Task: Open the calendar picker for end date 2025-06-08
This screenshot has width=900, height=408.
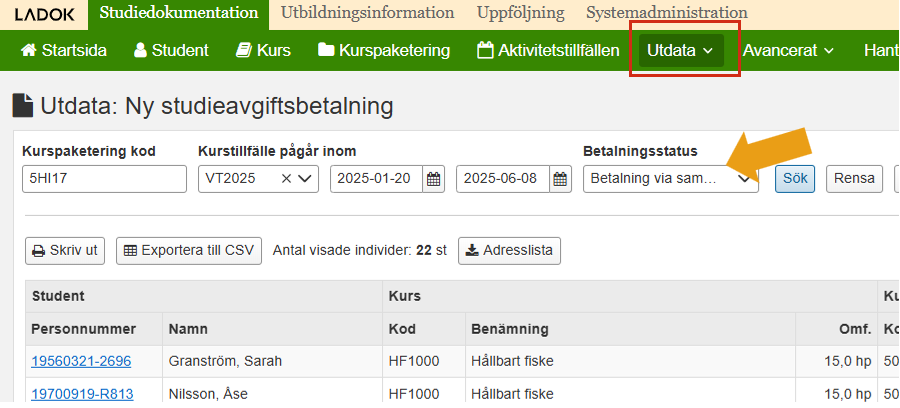Action: (x=560, y=179)
